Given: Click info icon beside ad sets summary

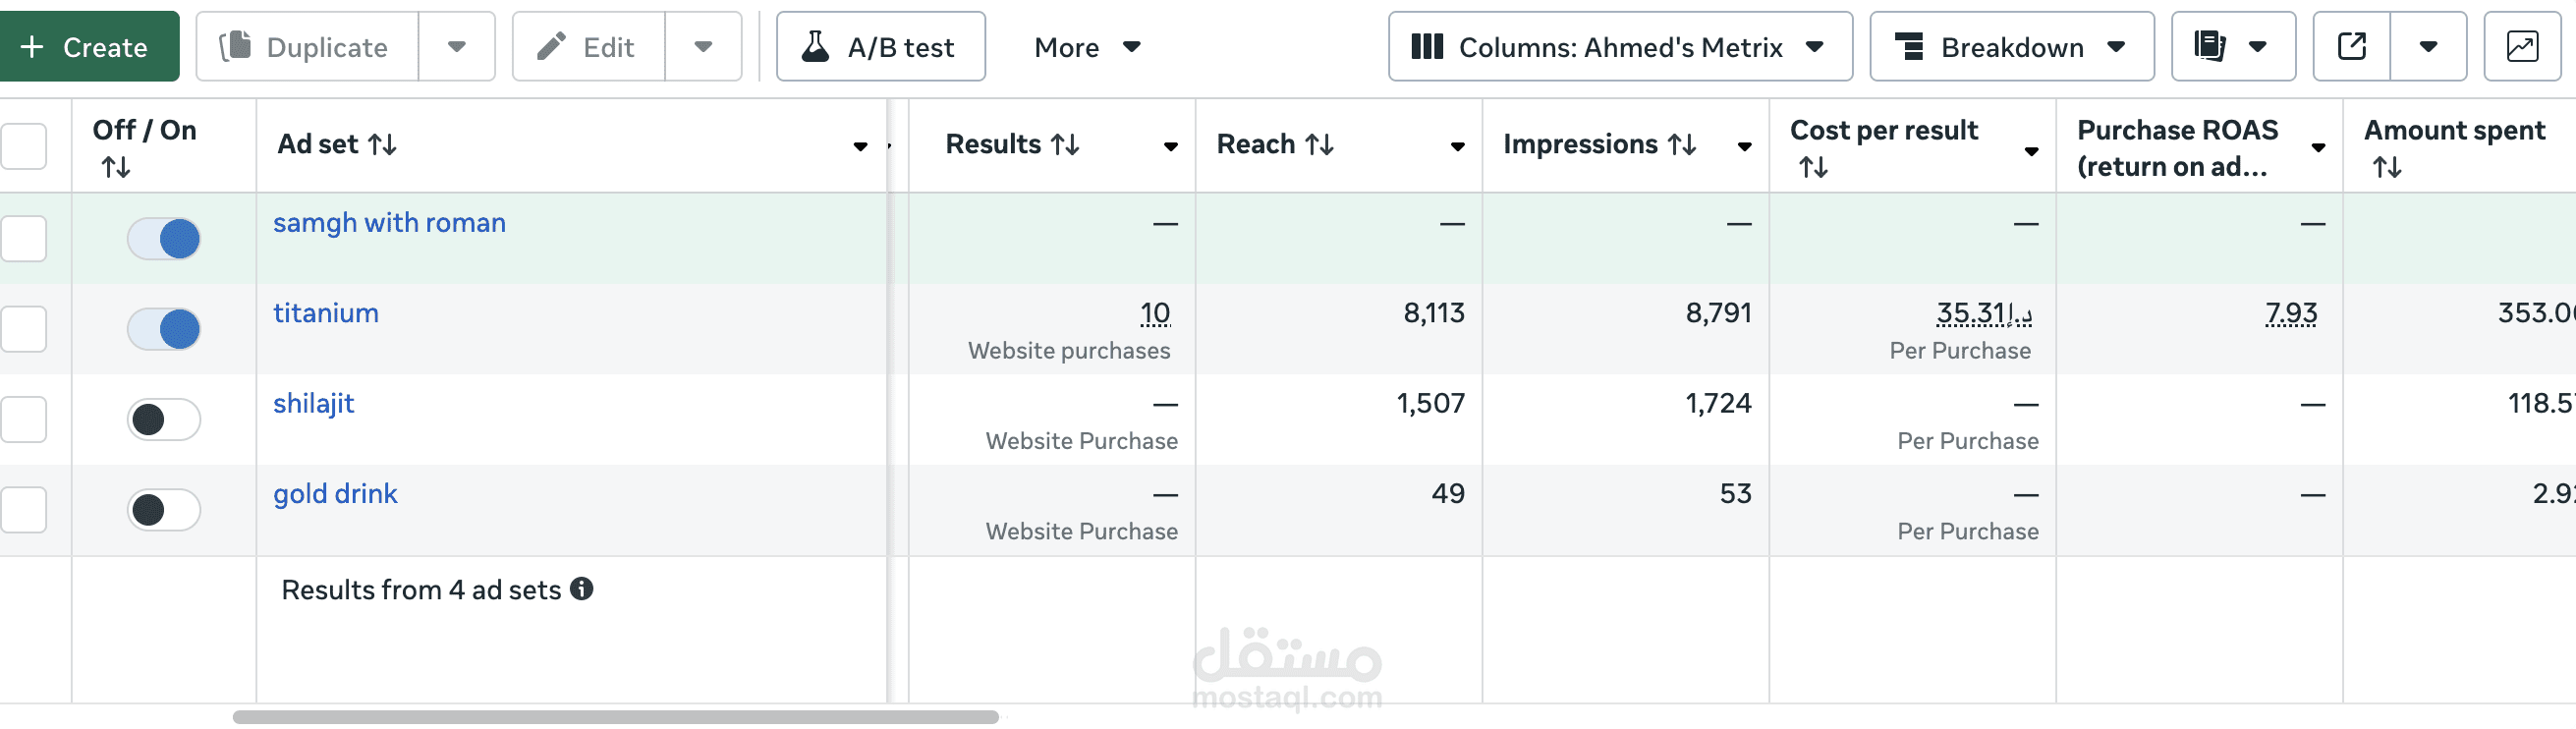Looking at the screenshot, I should pyautogui.click(x=582, y=589).
